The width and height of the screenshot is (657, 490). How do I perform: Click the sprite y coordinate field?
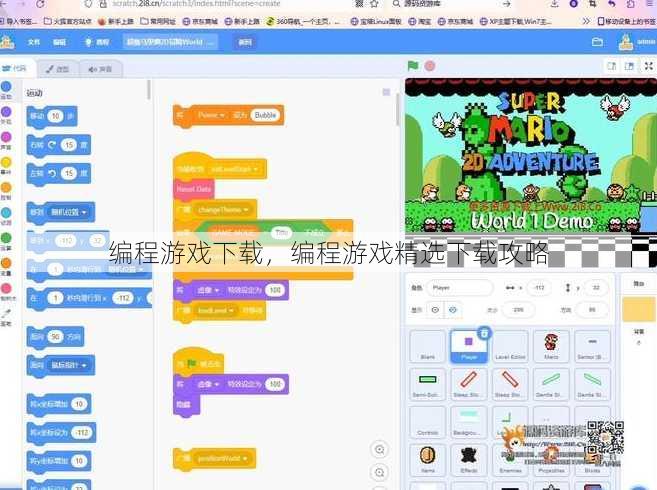point(596,288)
